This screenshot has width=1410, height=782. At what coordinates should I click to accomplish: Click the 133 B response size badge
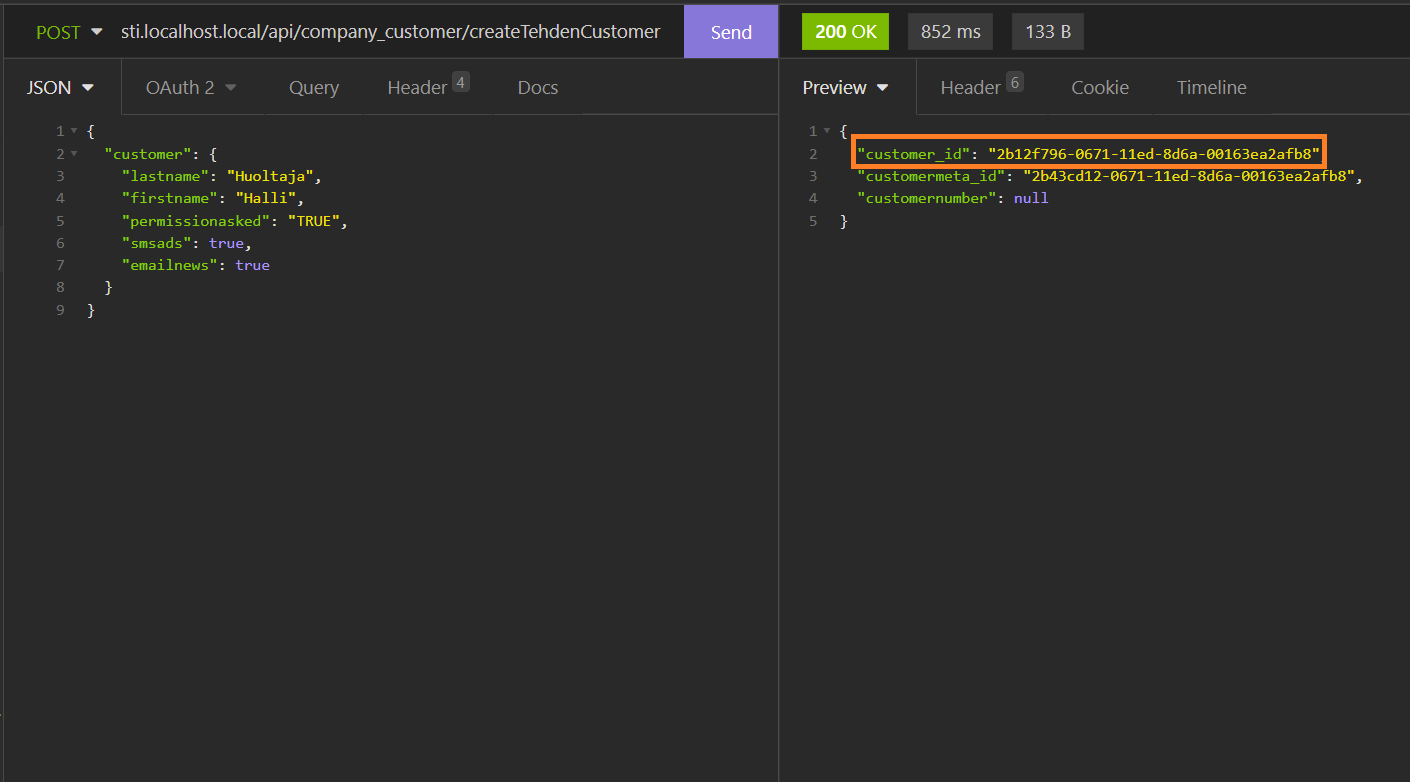[1047, 32]
